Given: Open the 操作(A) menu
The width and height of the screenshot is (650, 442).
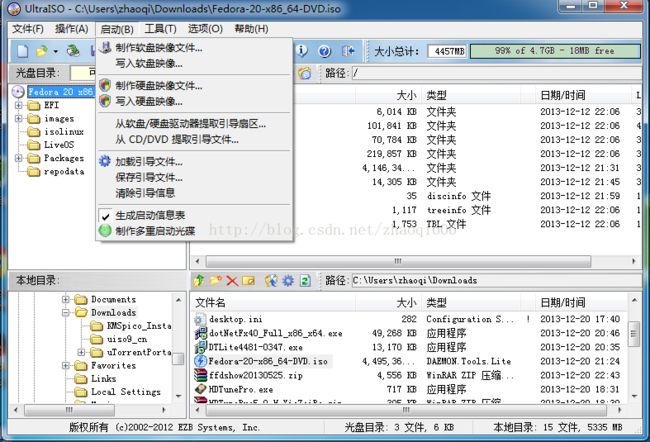Looking at the screenshot, I should (x=72, y=29).
